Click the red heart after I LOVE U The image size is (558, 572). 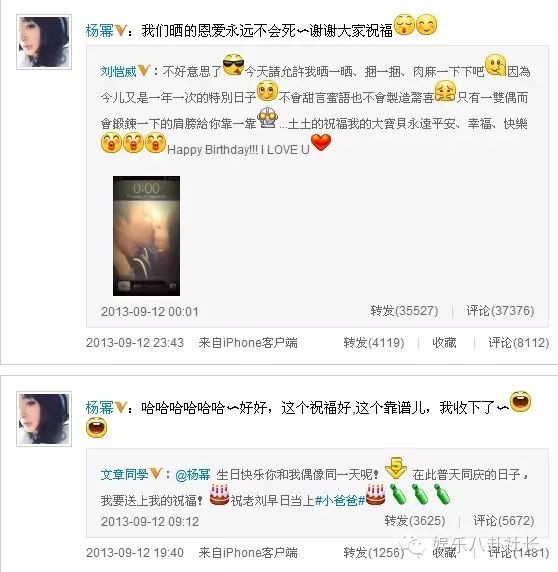321,142
